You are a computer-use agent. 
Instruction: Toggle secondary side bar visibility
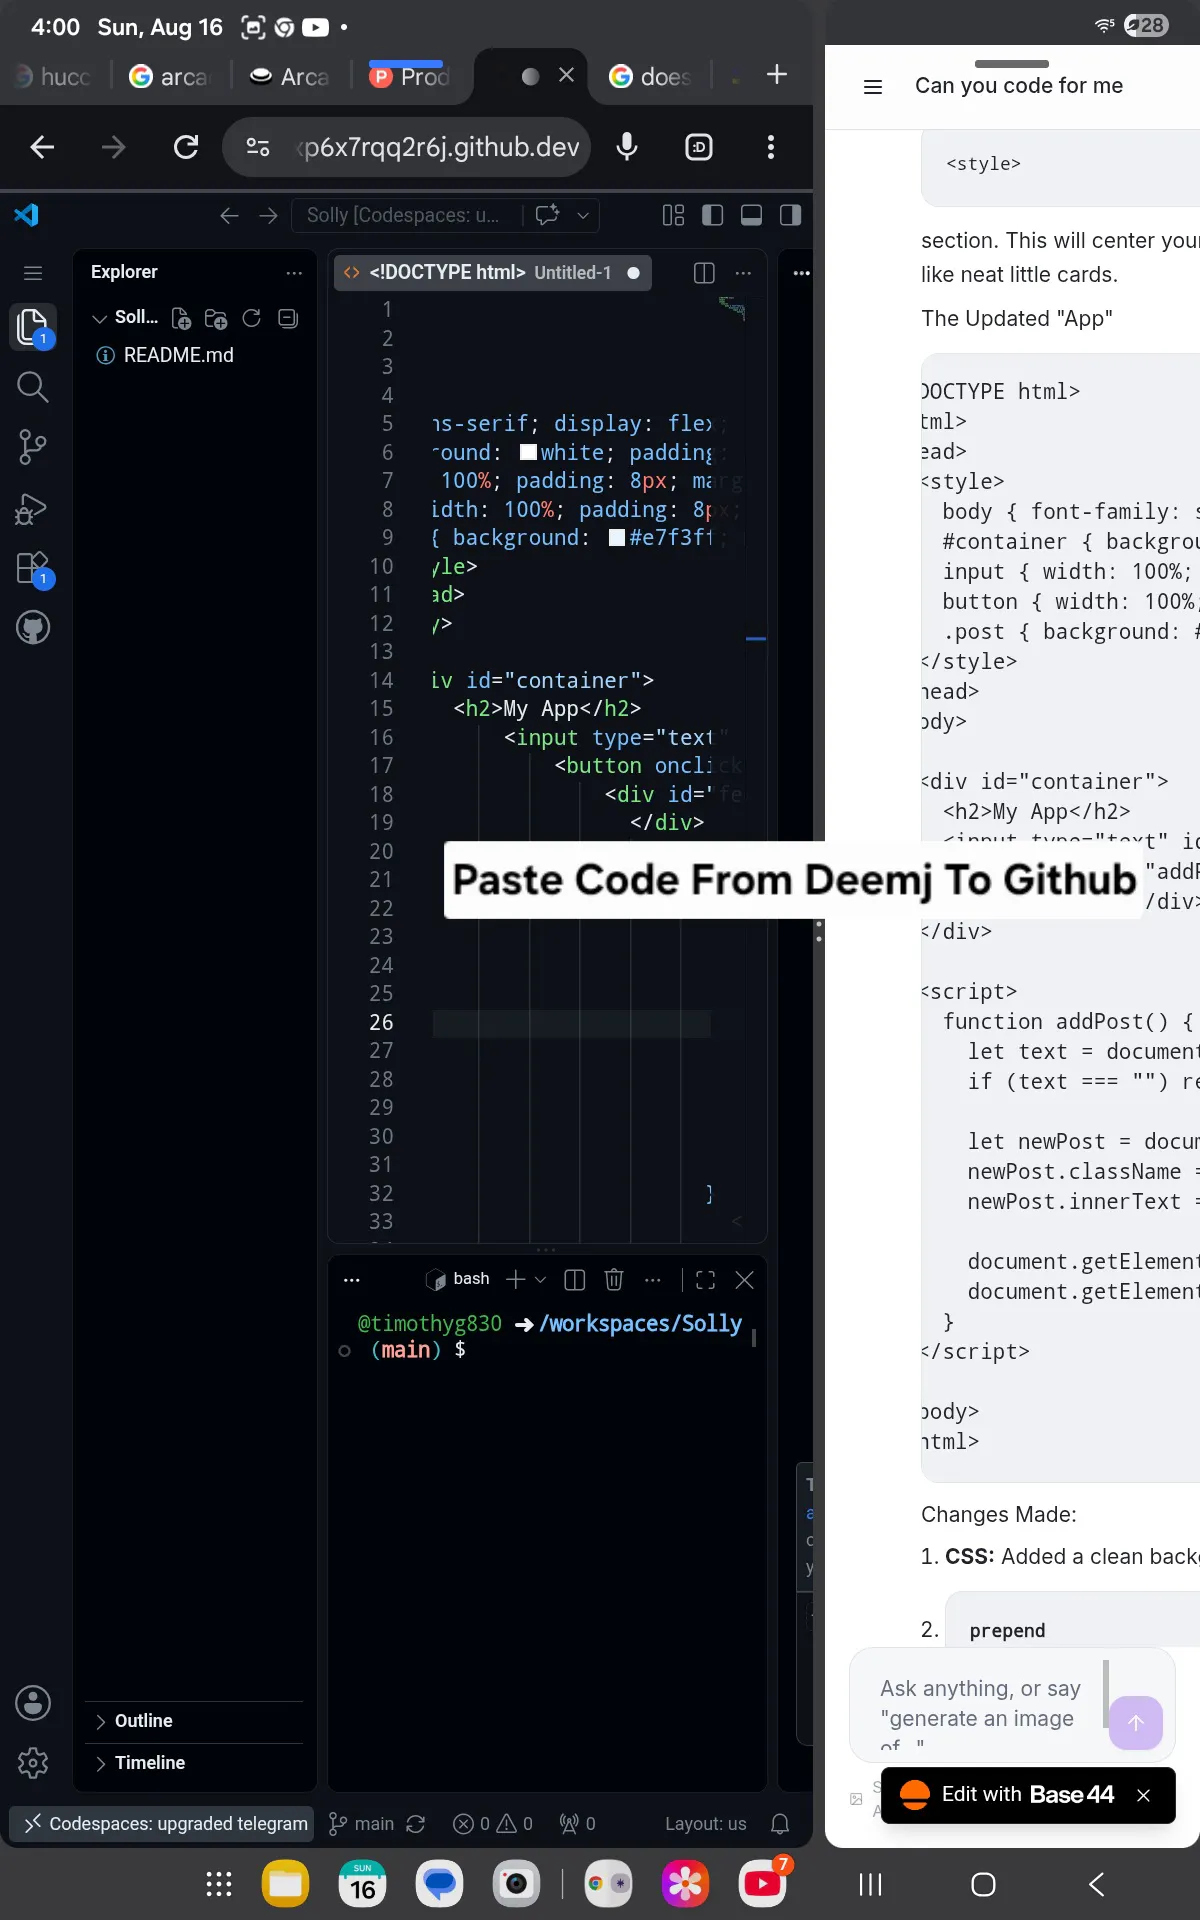click(790, 215)
